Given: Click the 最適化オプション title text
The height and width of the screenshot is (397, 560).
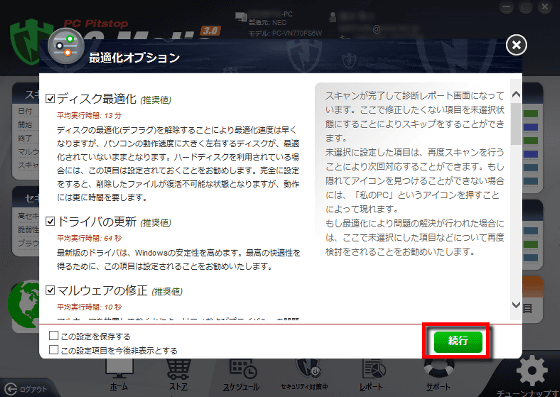Looking at the screenshot, I should tap(134, 57).
